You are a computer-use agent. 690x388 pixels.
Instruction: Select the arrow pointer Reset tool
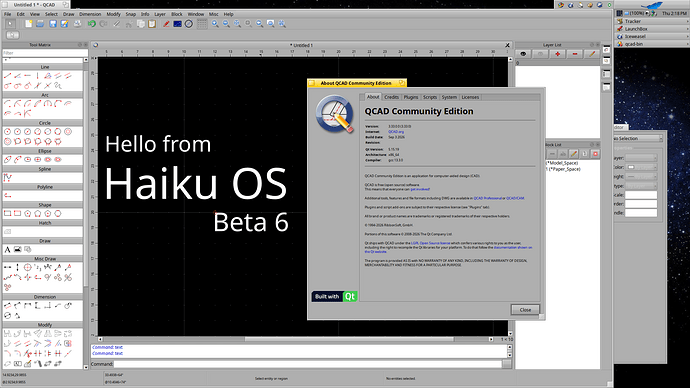coord(10,24)
